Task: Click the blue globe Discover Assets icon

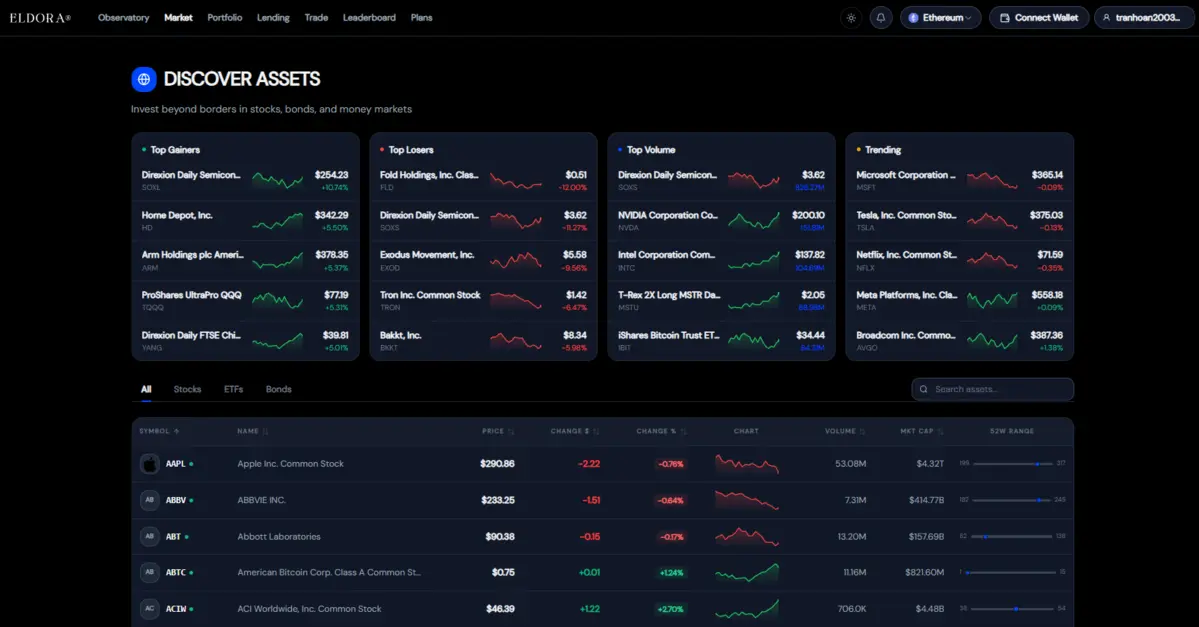Action: [x=144, y=79]
